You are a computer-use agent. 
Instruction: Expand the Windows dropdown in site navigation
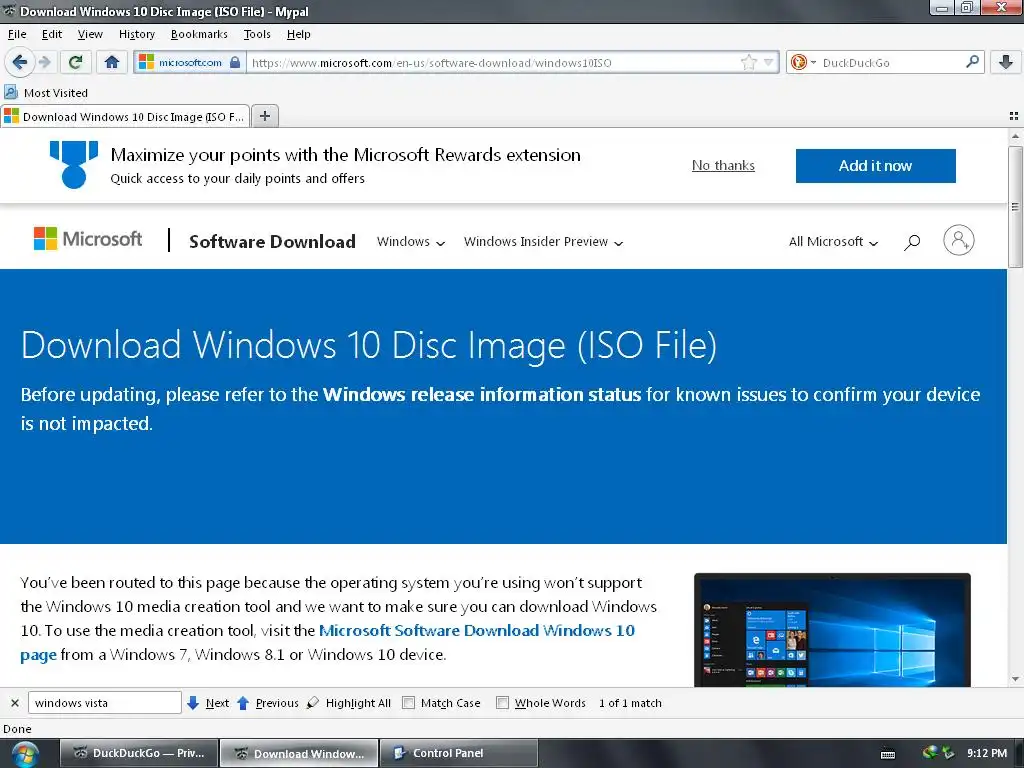(x=411, y=242)
